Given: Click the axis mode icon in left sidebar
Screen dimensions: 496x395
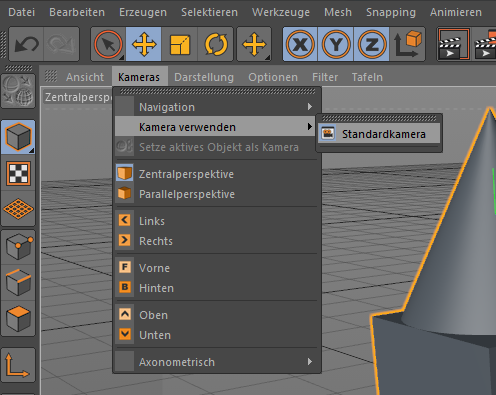Looking at the screenshot, I should (x=18, y=365).
